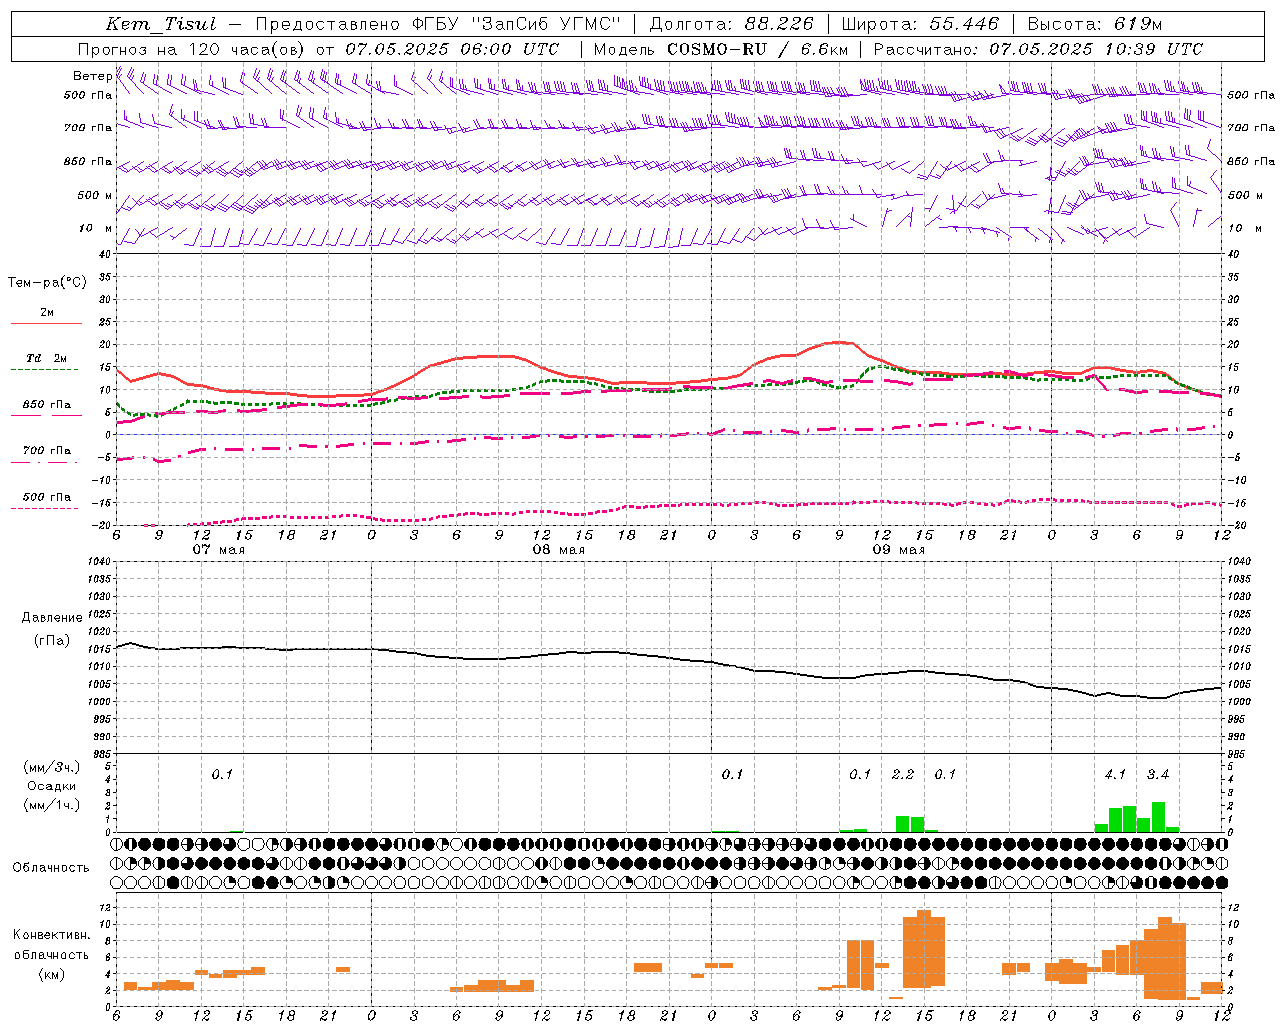Click the 'Ветер' wind panel label
This screenshot has width=1280, height=1024.
93,76
